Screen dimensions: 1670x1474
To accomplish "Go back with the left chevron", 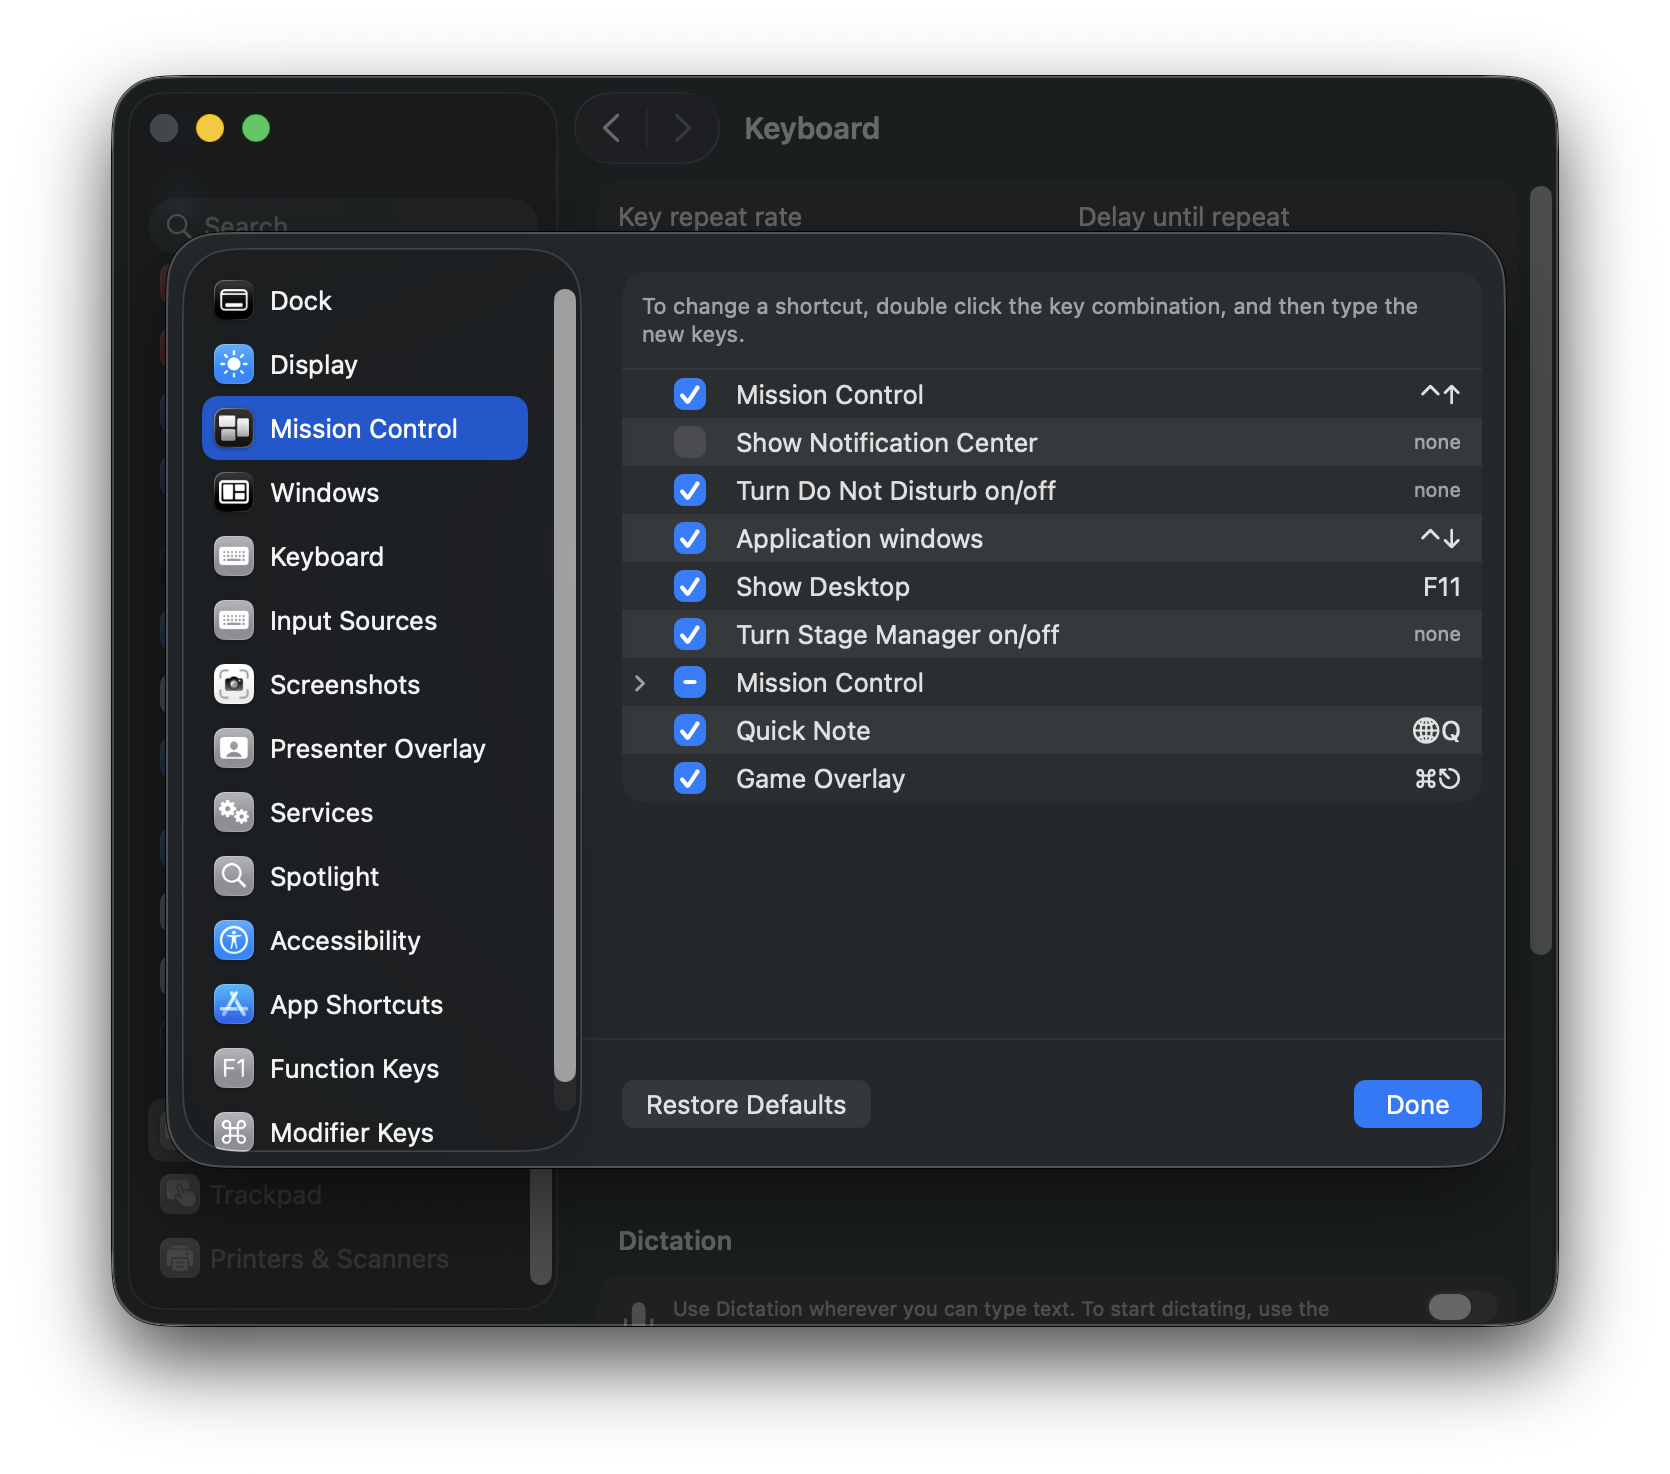I will click(x=612, y=128).
